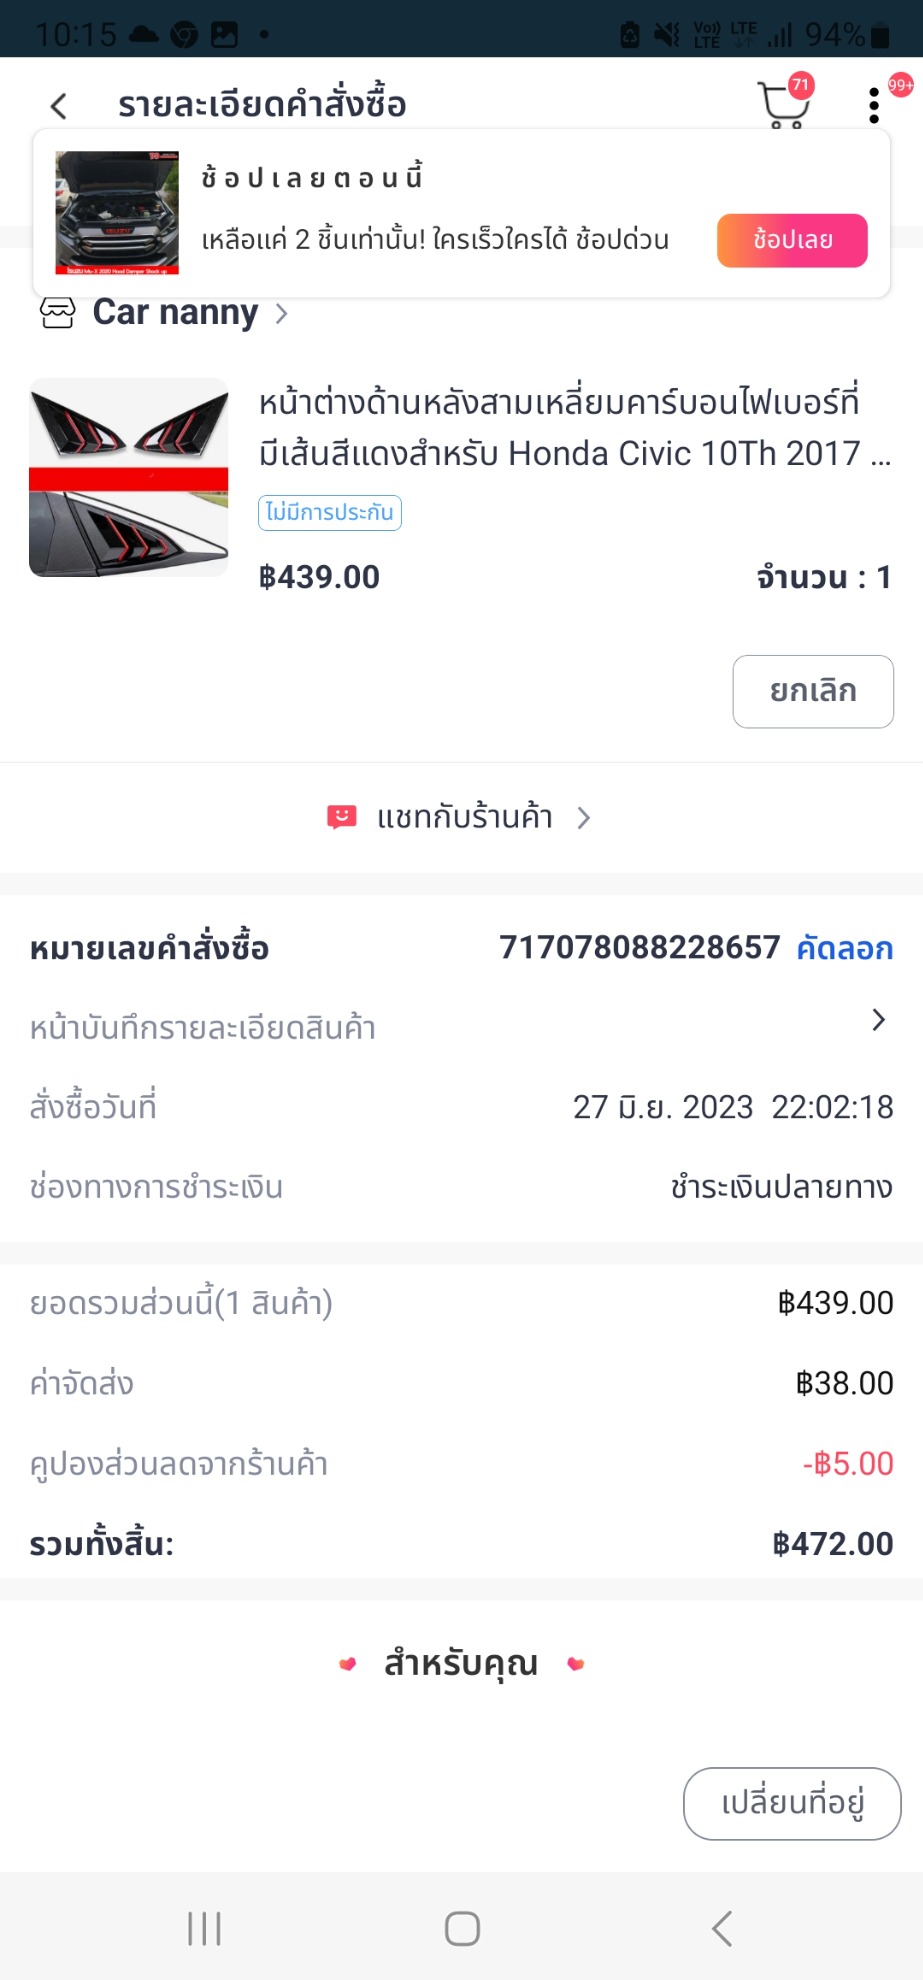Tap the promo banner car hood thumbnail
This screenshot has width=923, height=1980.
pyautogui.click(x=117, y=213)
